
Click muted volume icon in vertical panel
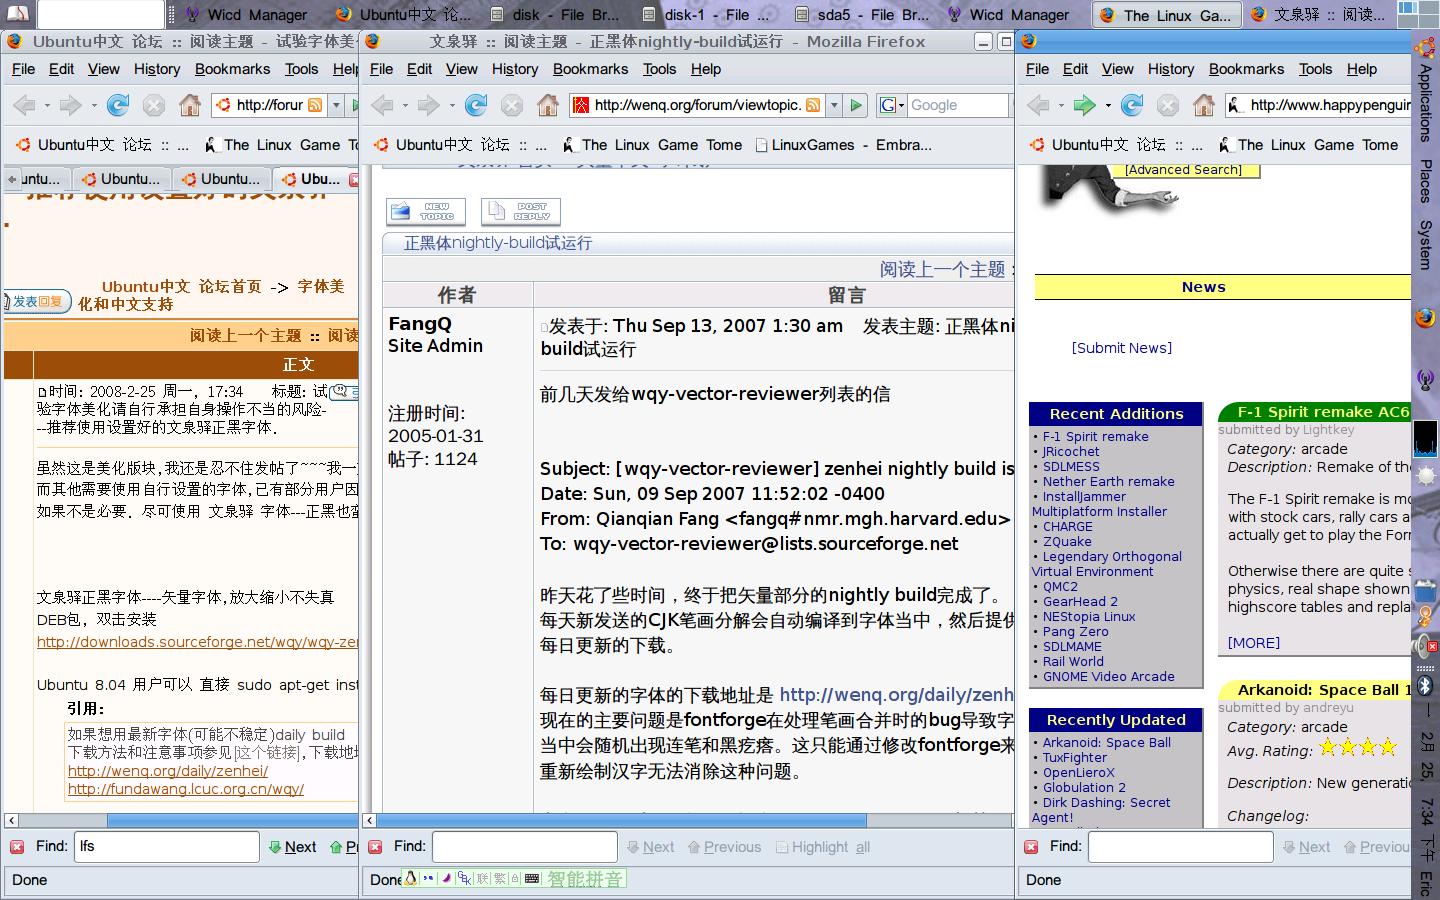click(1425, 647)
